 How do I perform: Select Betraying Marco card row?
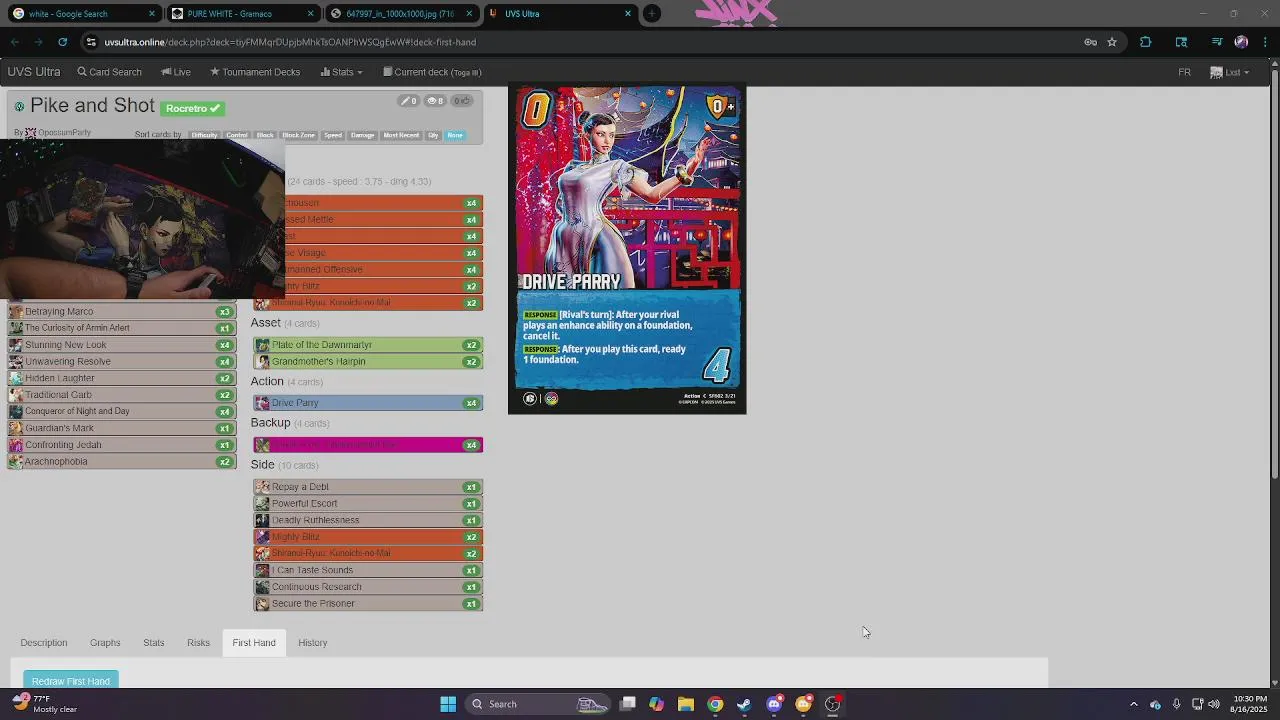pyautogui.click(x=121, y=312)
